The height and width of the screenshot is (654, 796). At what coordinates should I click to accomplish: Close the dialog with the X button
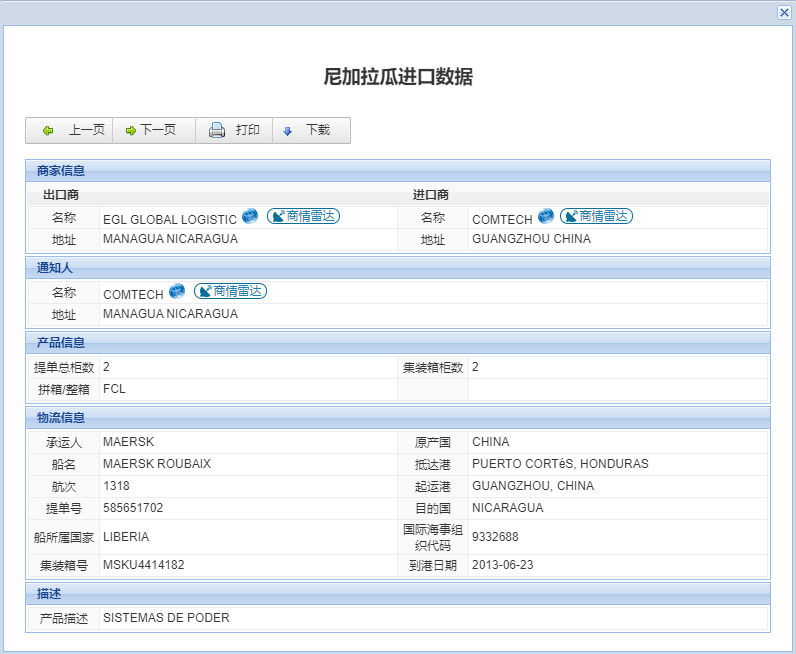pyautogui.click(x=784, y=12)
